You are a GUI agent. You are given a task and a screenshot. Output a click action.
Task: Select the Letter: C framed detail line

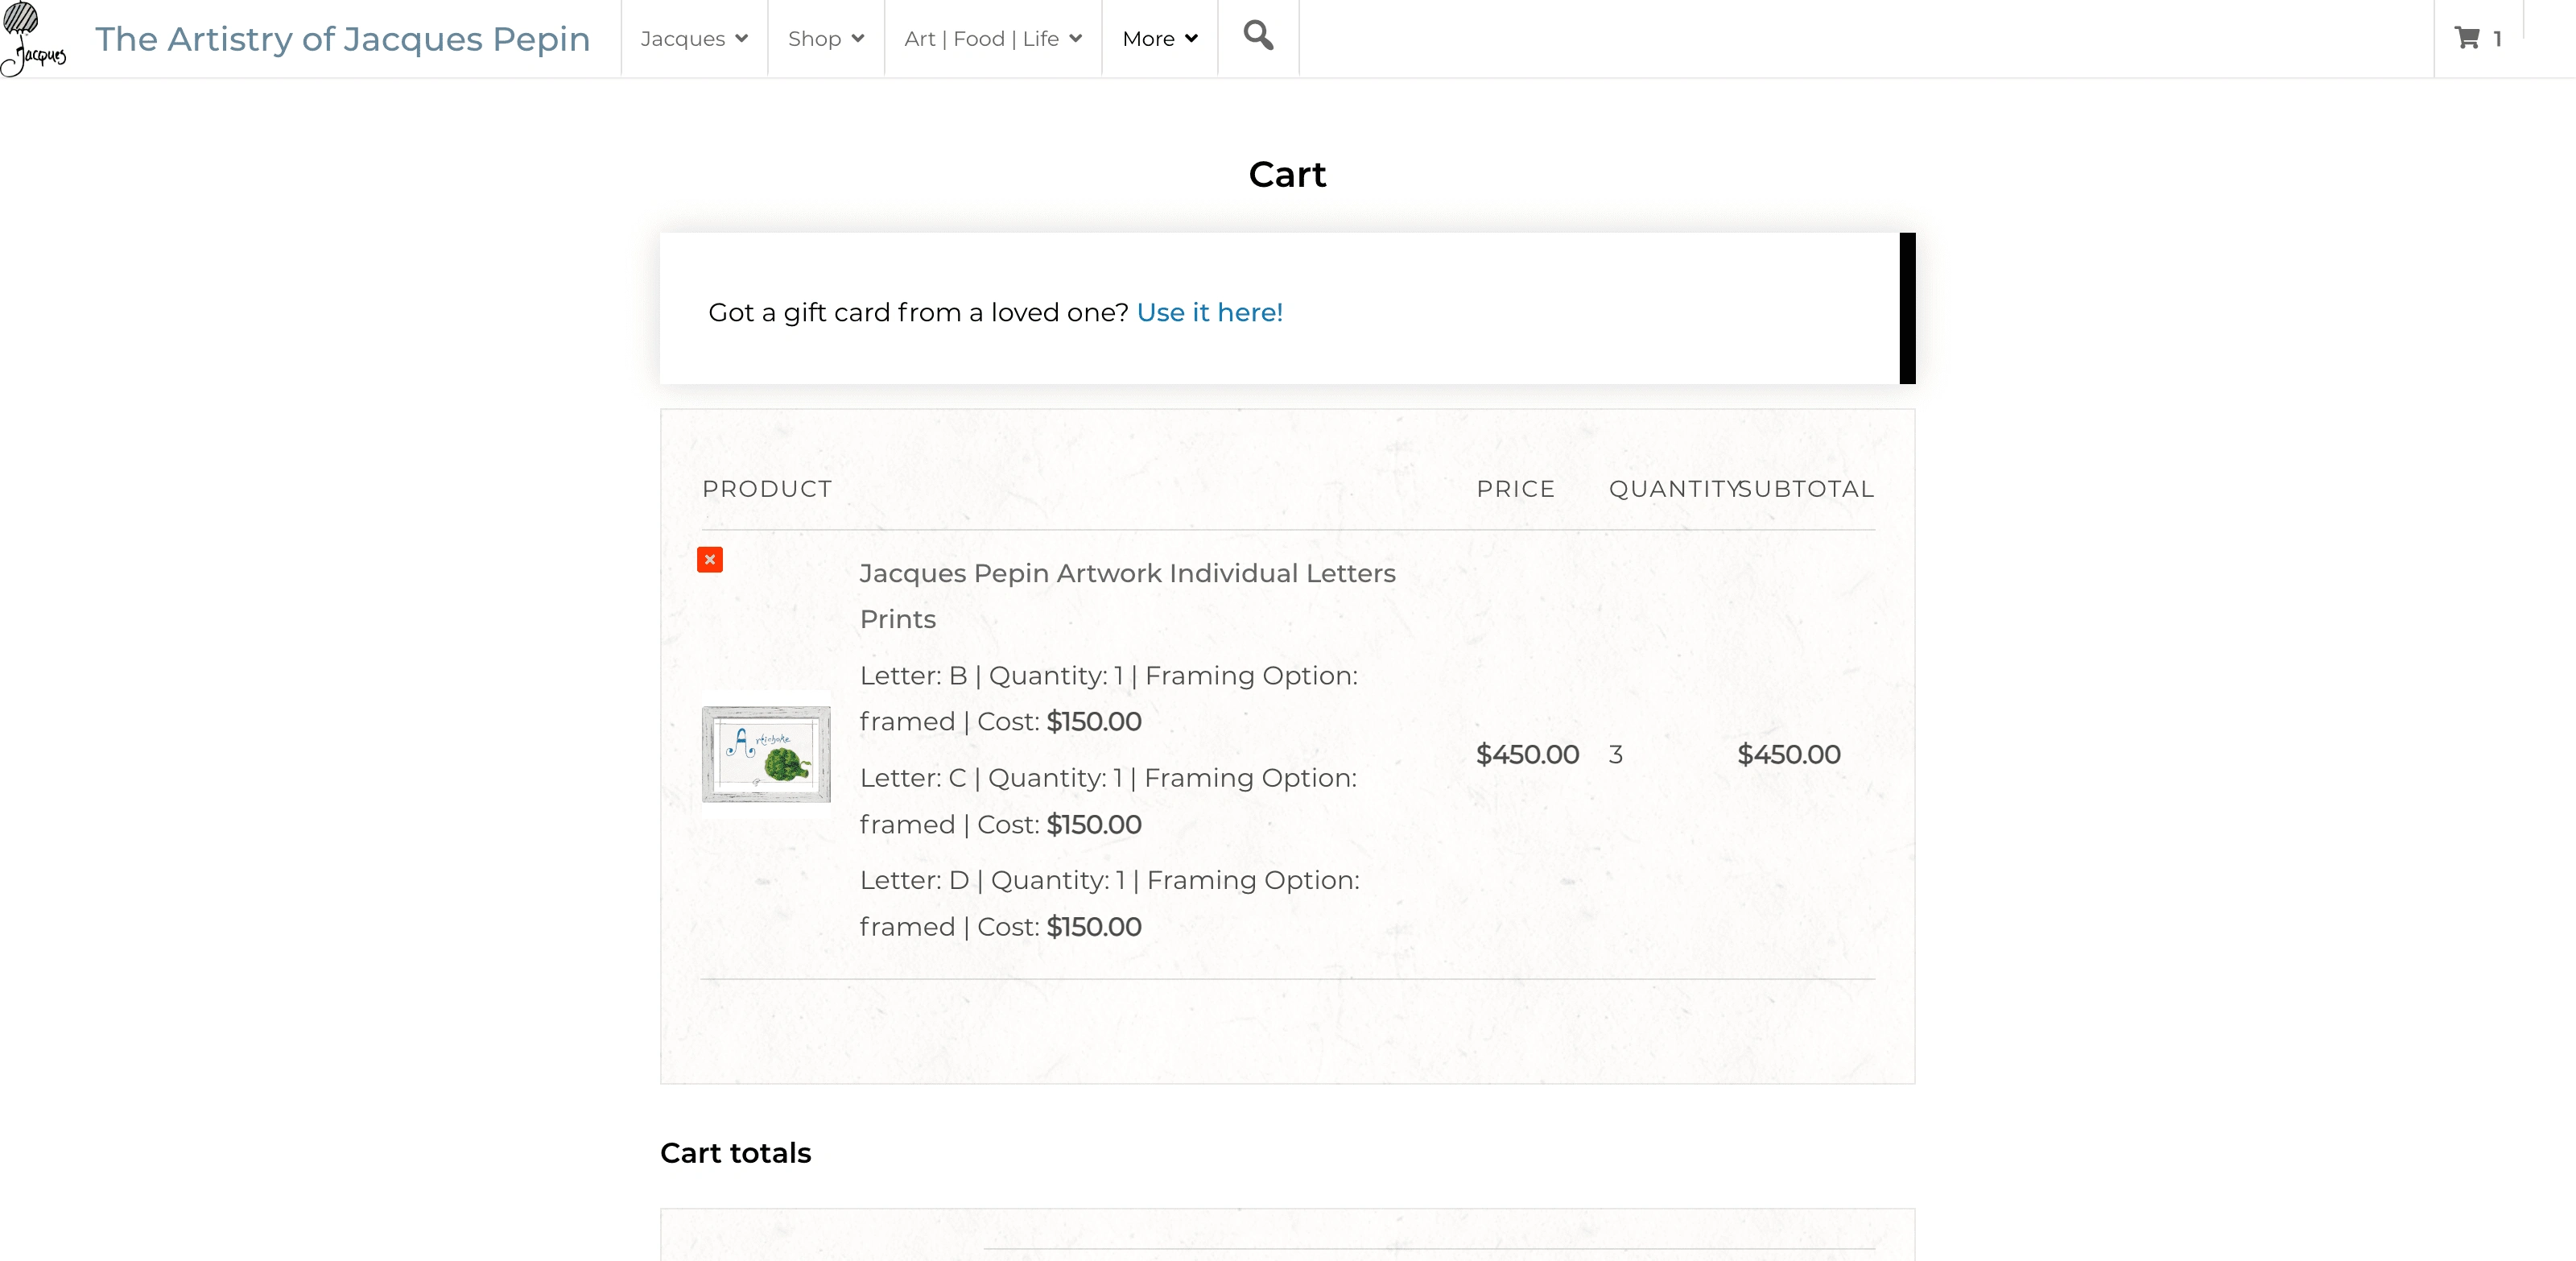pyautogui.click(x=1108, y=801)
